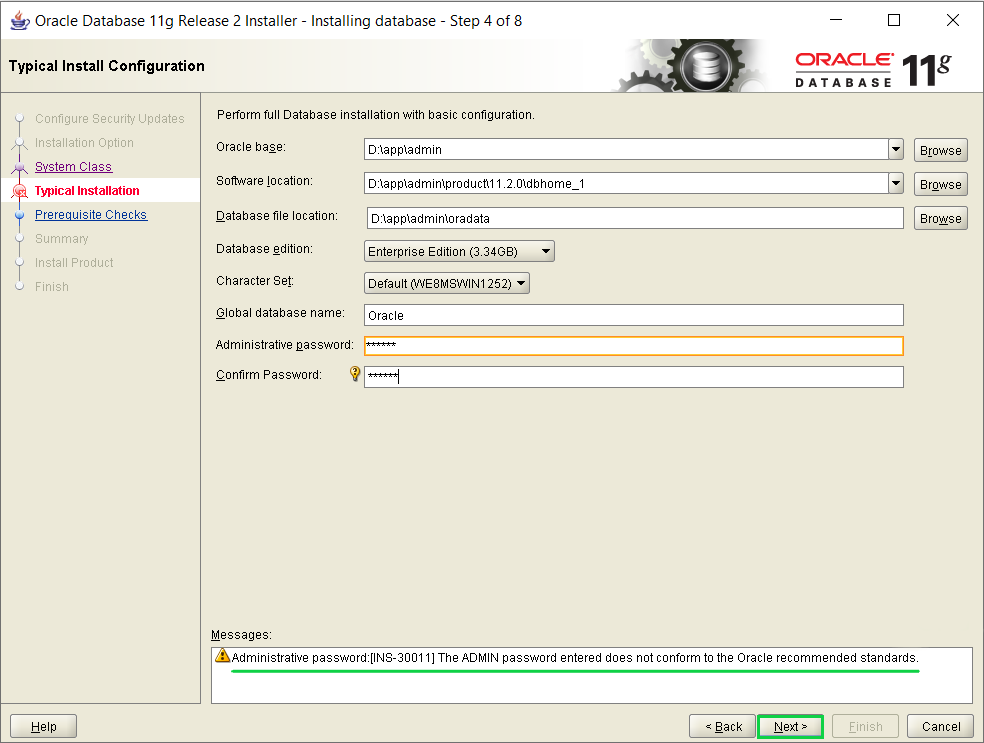The height and width of the screenshot is (743, 984).
Task: Click the disabled Finish button
Action: (865, 726)
